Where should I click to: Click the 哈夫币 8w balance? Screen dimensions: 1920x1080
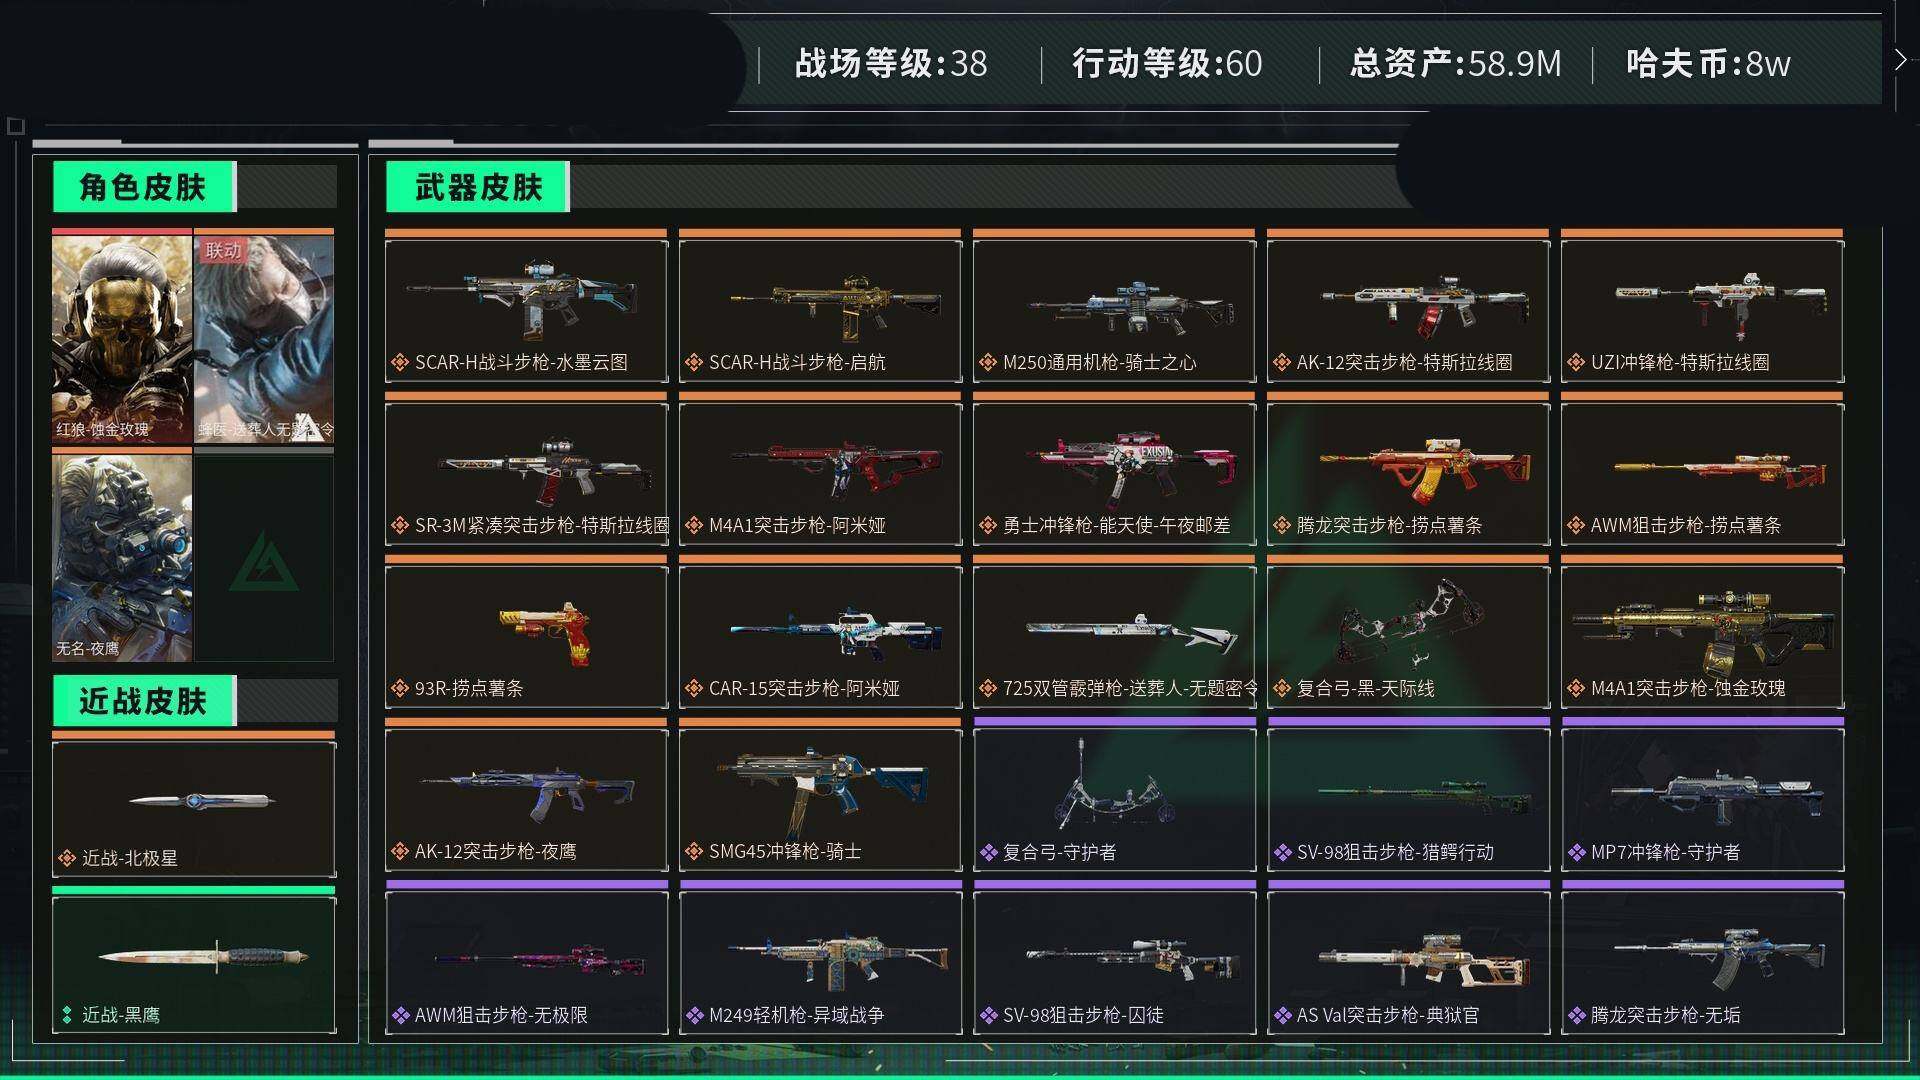click(x=1708, y=64)
